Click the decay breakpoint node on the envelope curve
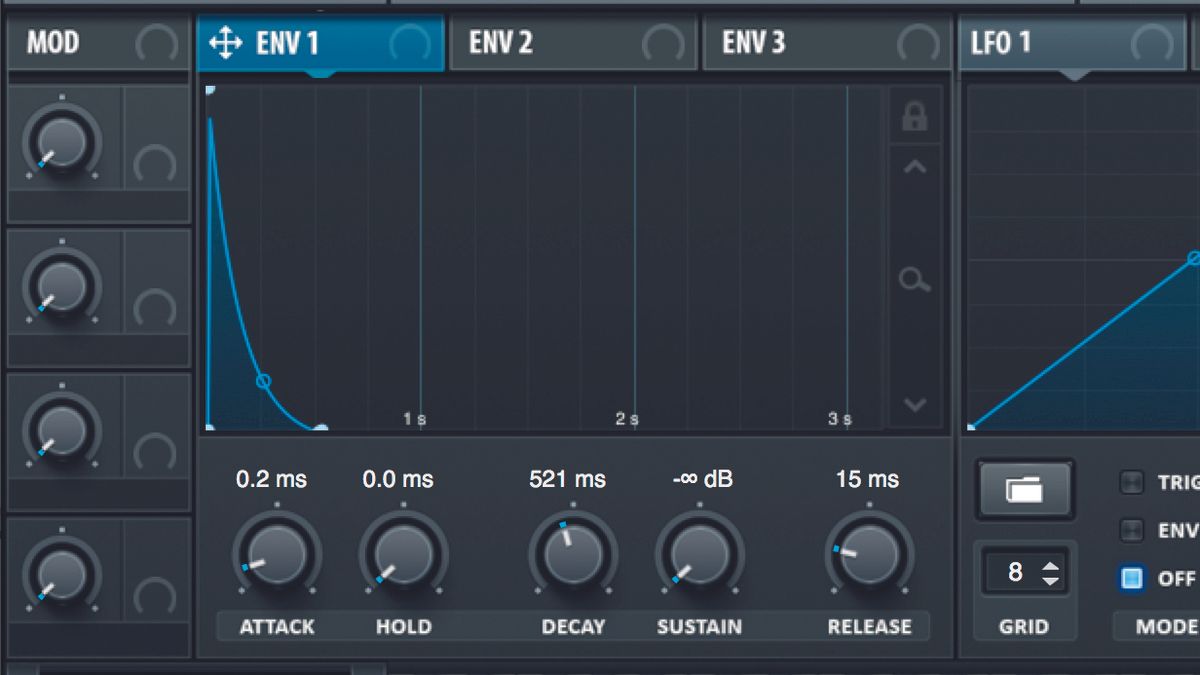Image resolution: width=1200 pixels, height=675 pixels. [x=262, y=384]
